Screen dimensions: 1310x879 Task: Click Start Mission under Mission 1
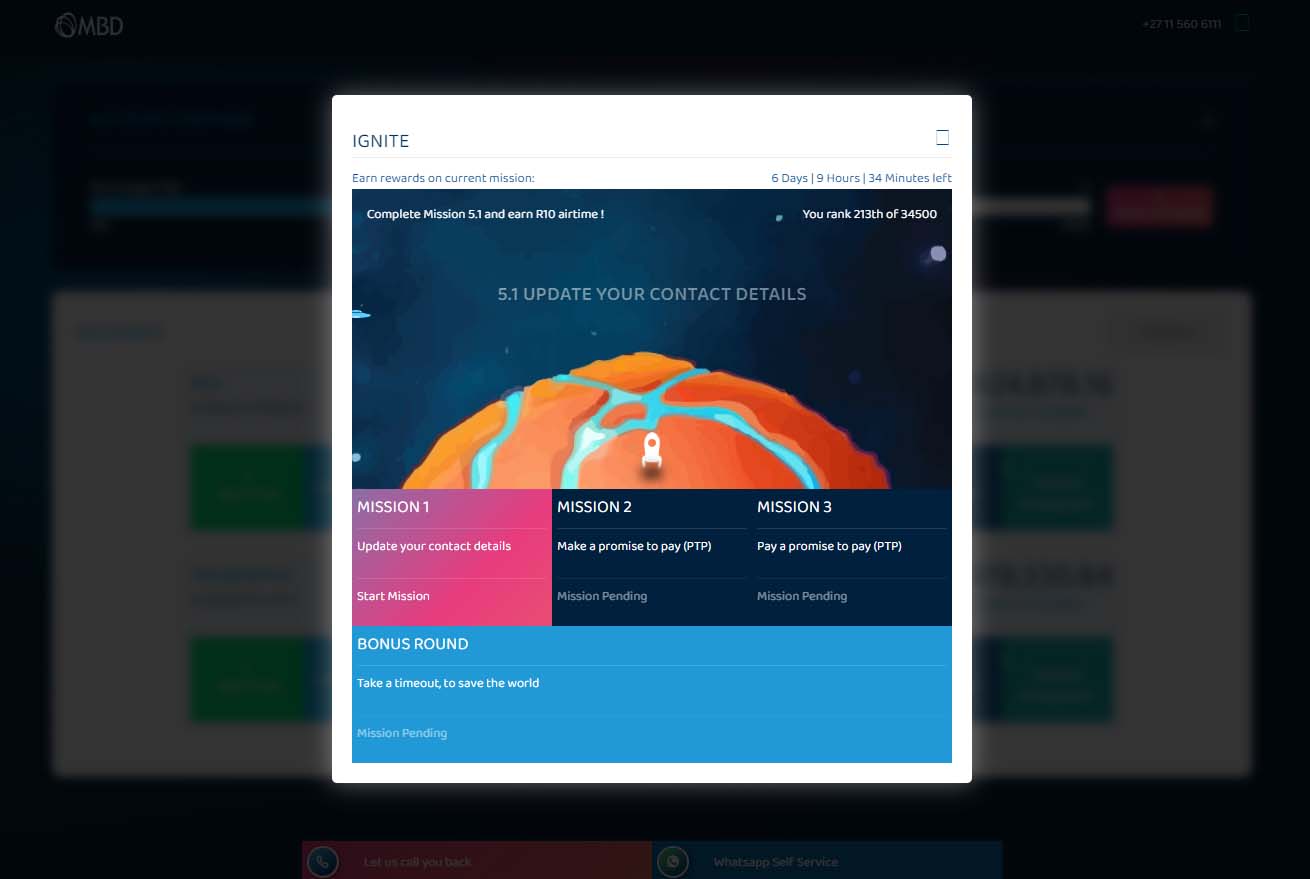click(393, 596)
